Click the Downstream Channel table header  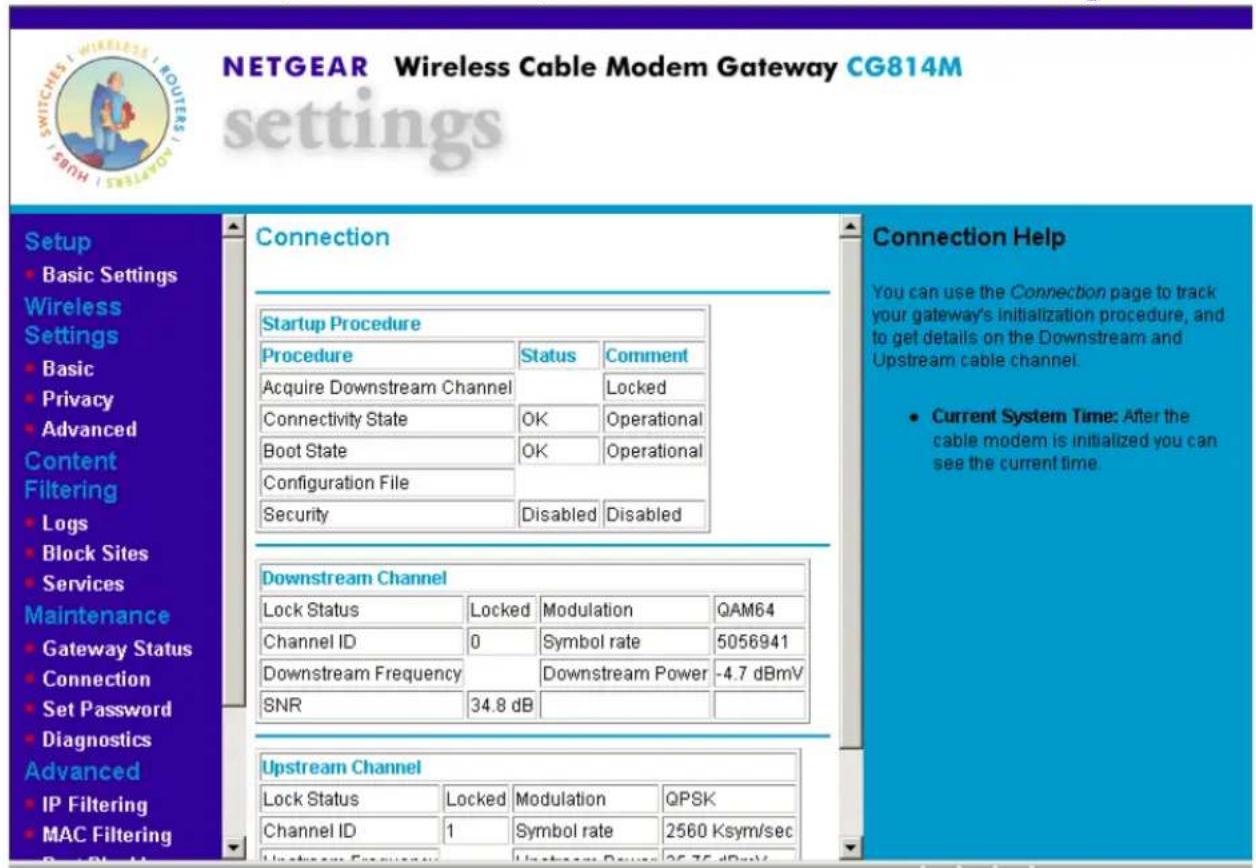click(x=532, y=578)
